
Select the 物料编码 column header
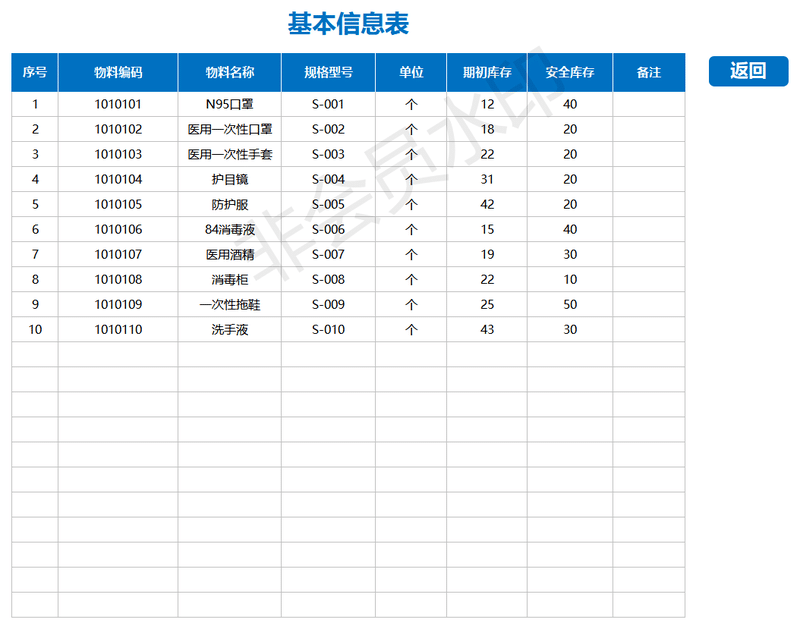118,73
